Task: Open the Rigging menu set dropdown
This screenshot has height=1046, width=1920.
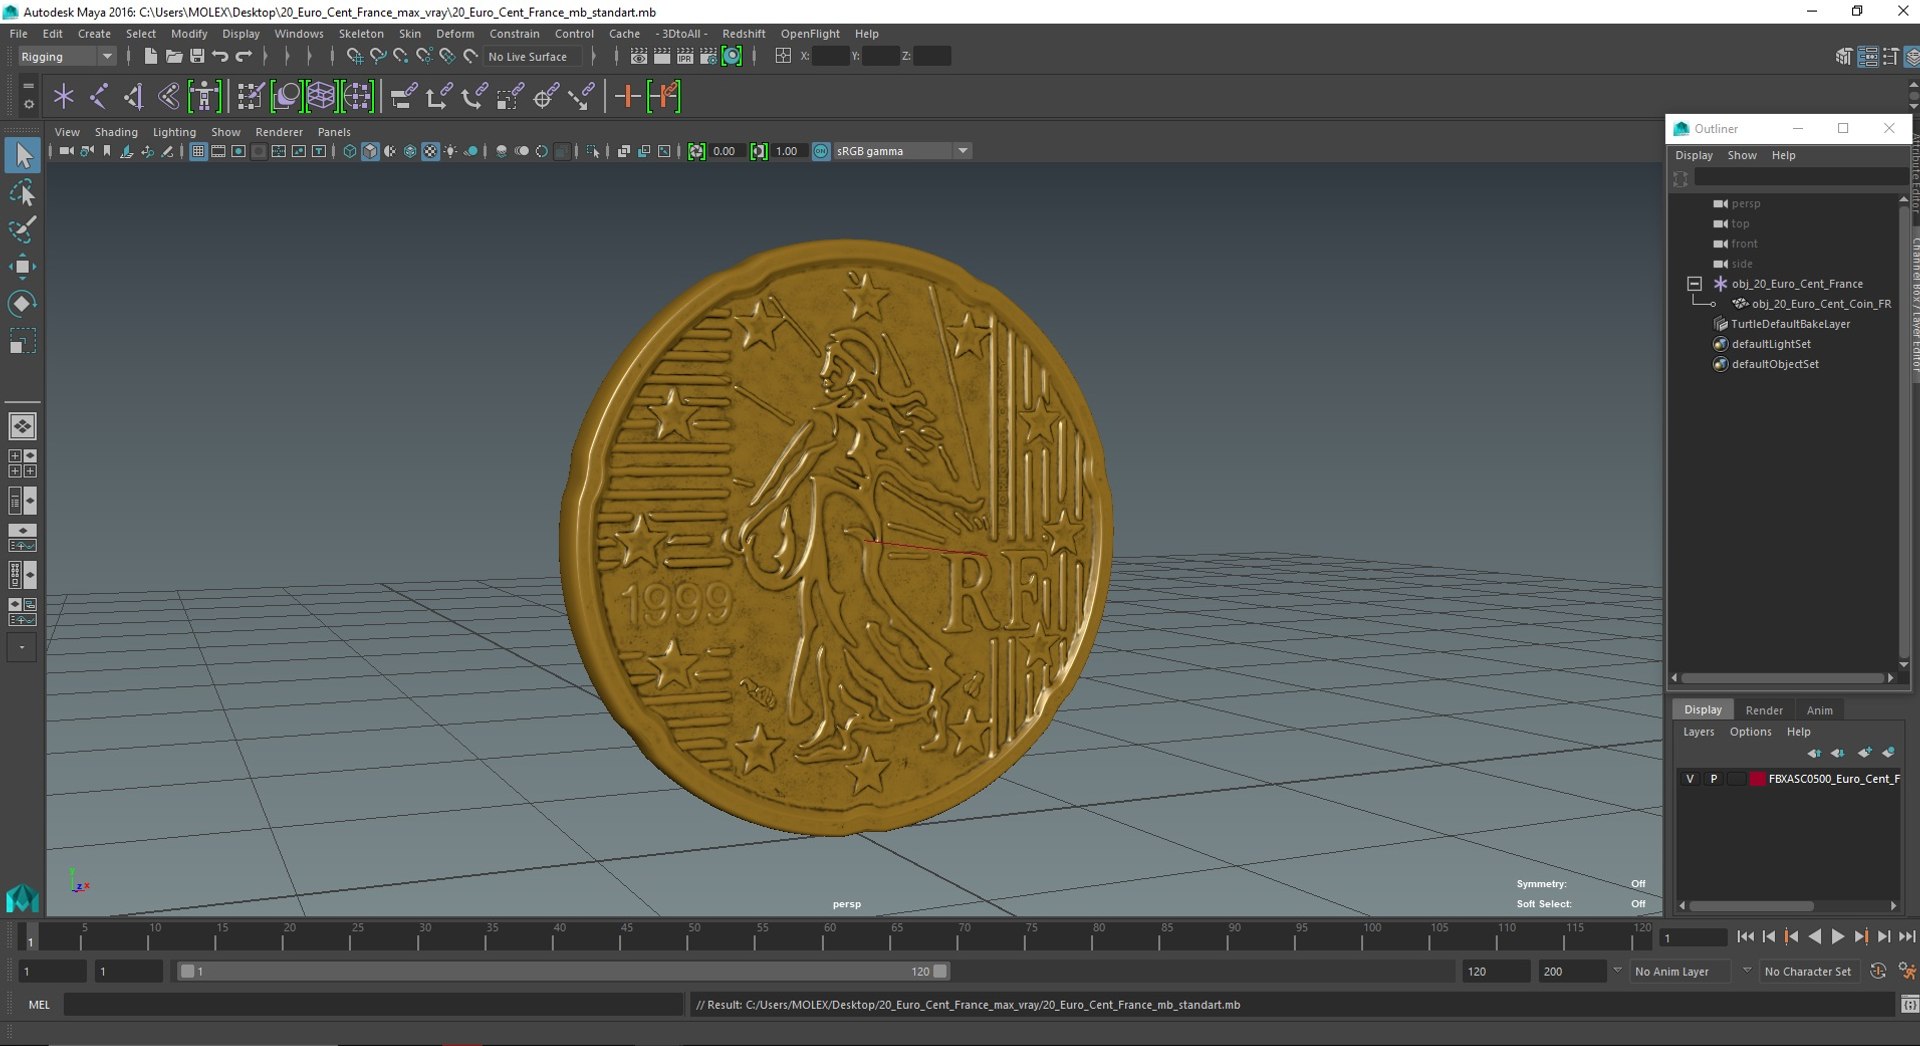Action: click(x=66, y=56)
